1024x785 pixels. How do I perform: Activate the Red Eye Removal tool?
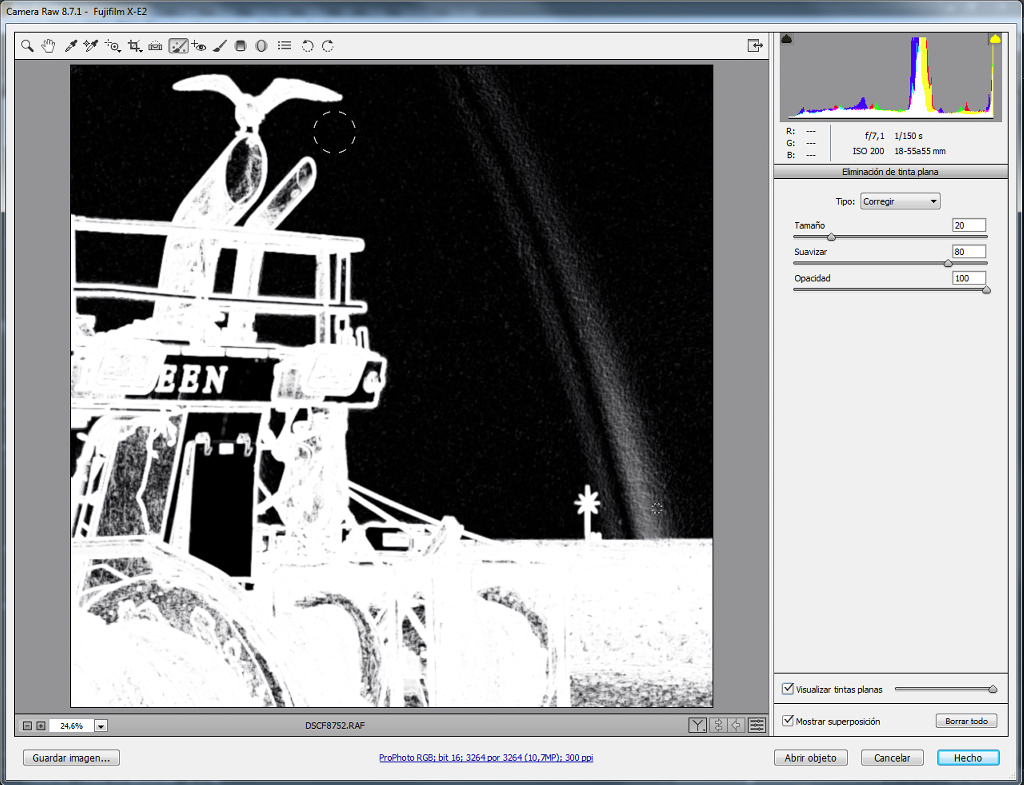click(199, 46)
